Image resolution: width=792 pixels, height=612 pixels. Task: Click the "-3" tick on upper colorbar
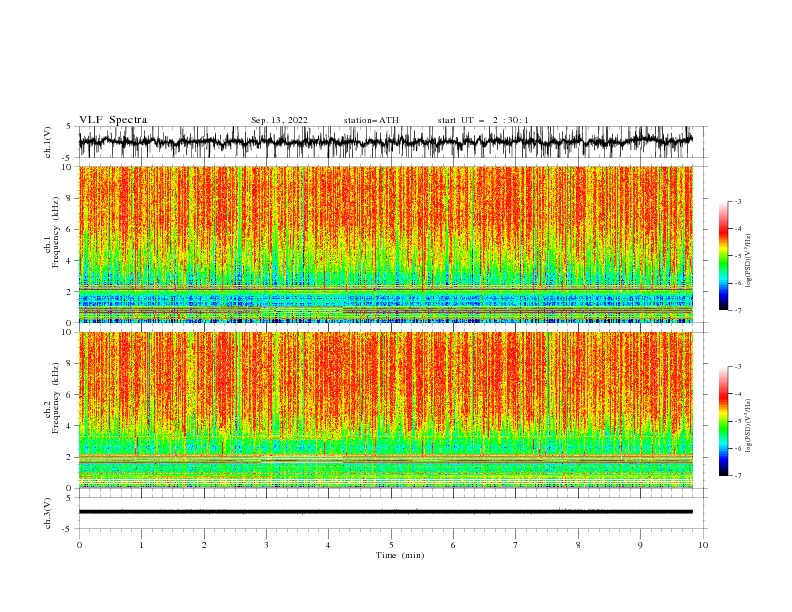[737, 201]
